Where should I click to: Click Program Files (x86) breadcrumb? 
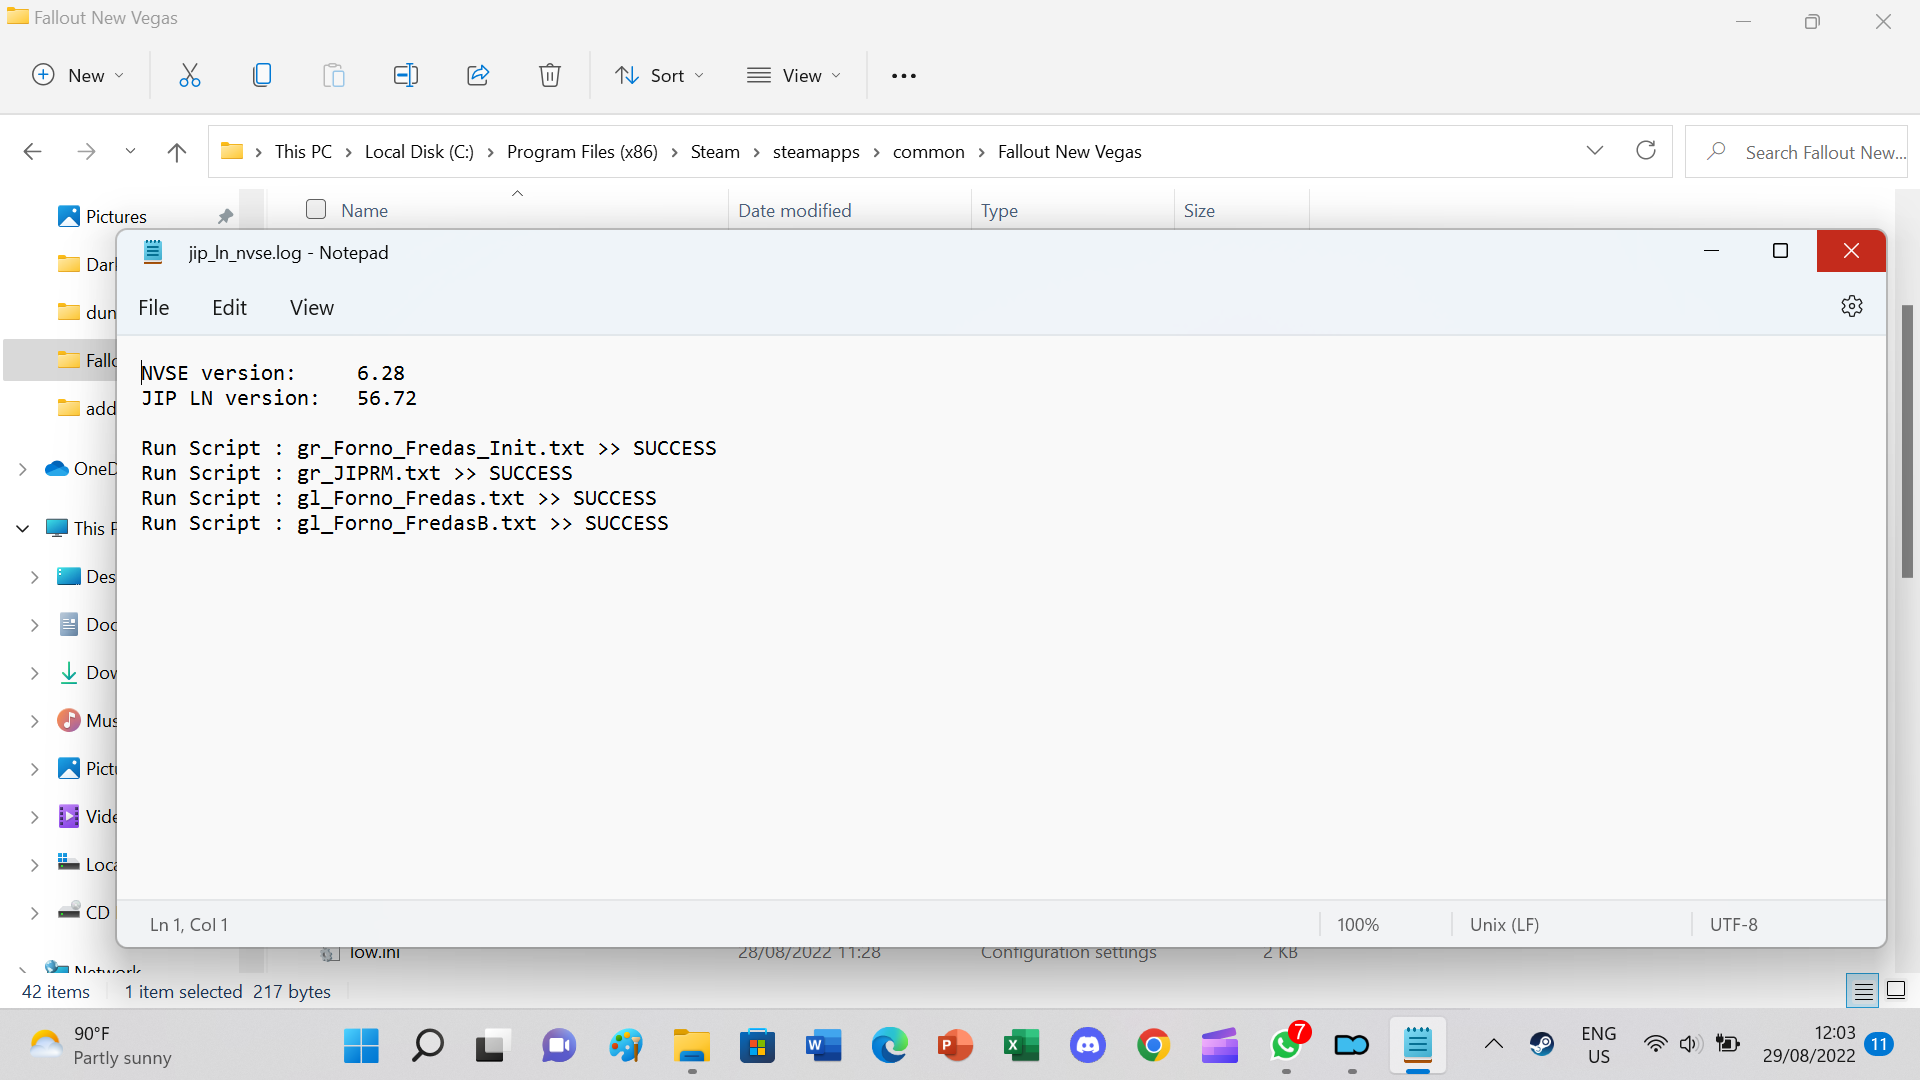coord(582,152)
